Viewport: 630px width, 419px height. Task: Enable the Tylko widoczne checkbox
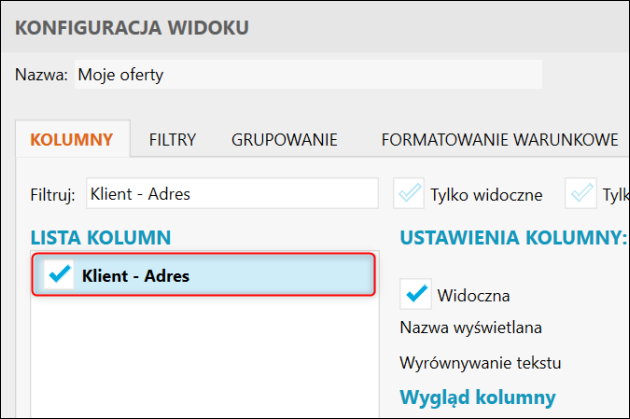tap(409, 194)
